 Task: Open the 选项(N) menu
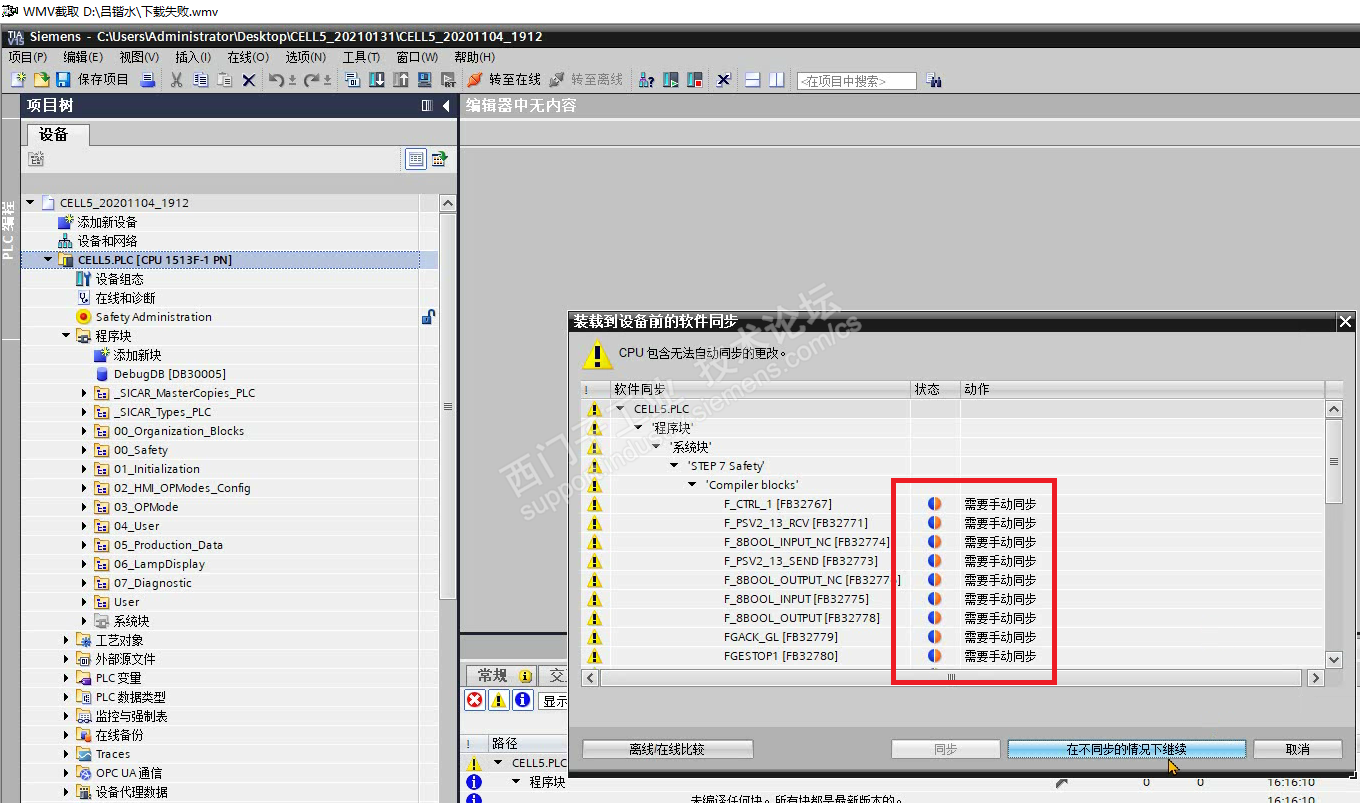pos(305,57)
